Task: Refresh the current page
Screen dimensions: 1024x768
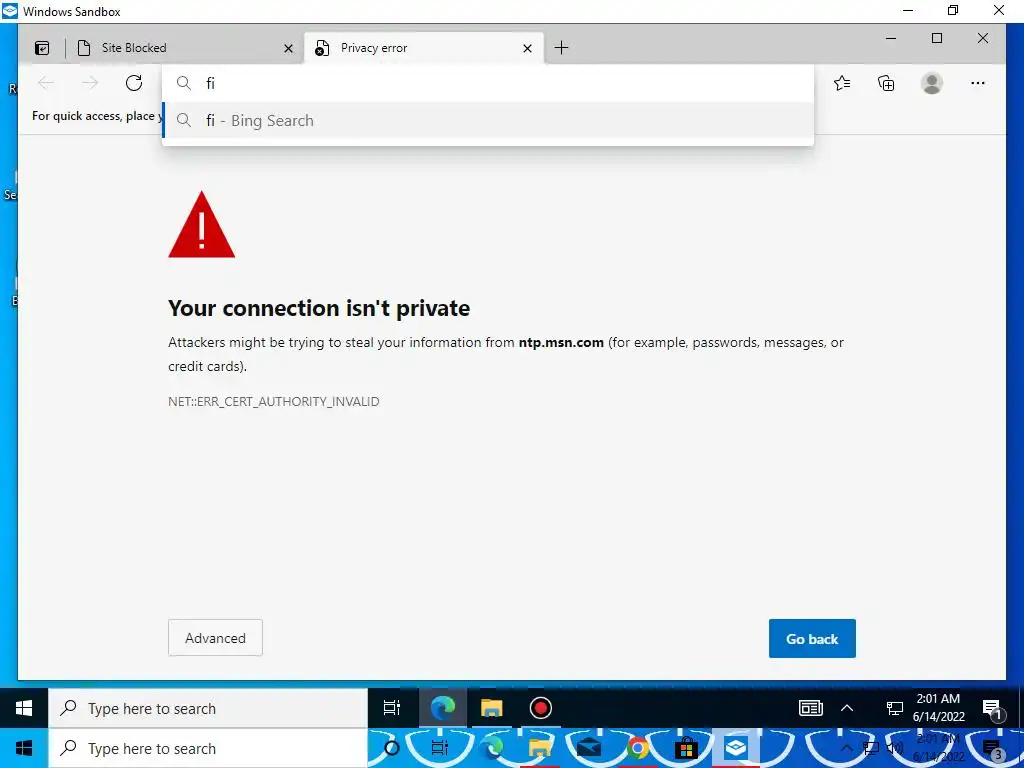Action: pos(134,83)
